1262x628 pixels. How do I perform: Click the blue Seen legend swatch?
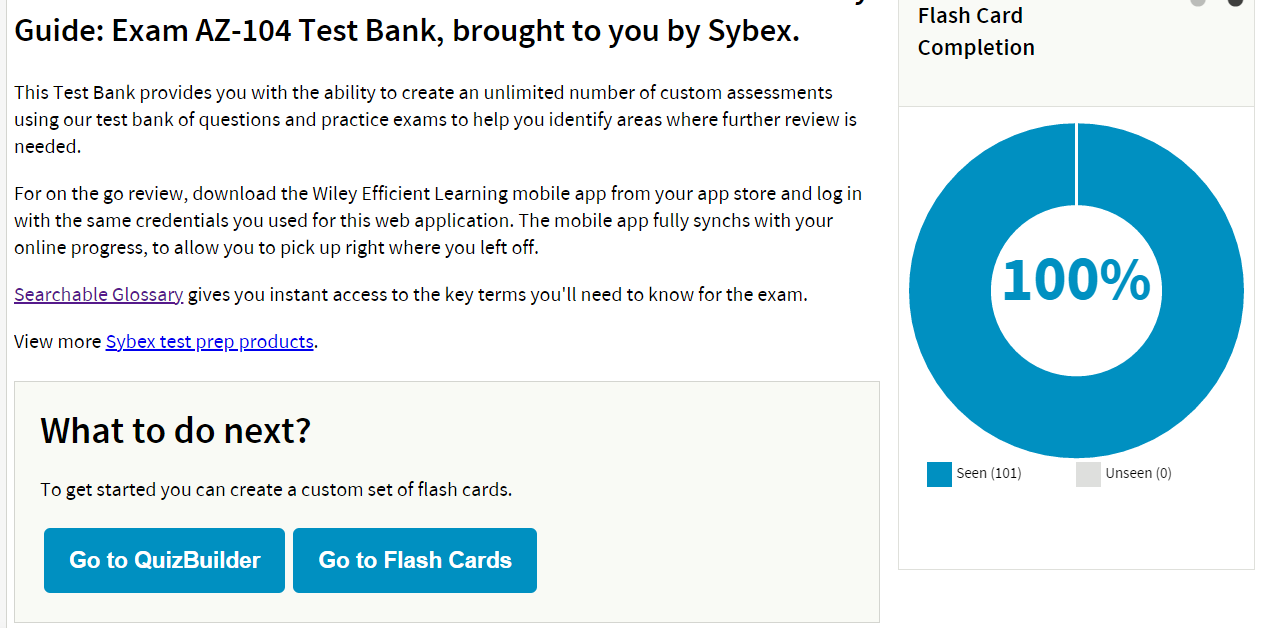coord(939,474)
